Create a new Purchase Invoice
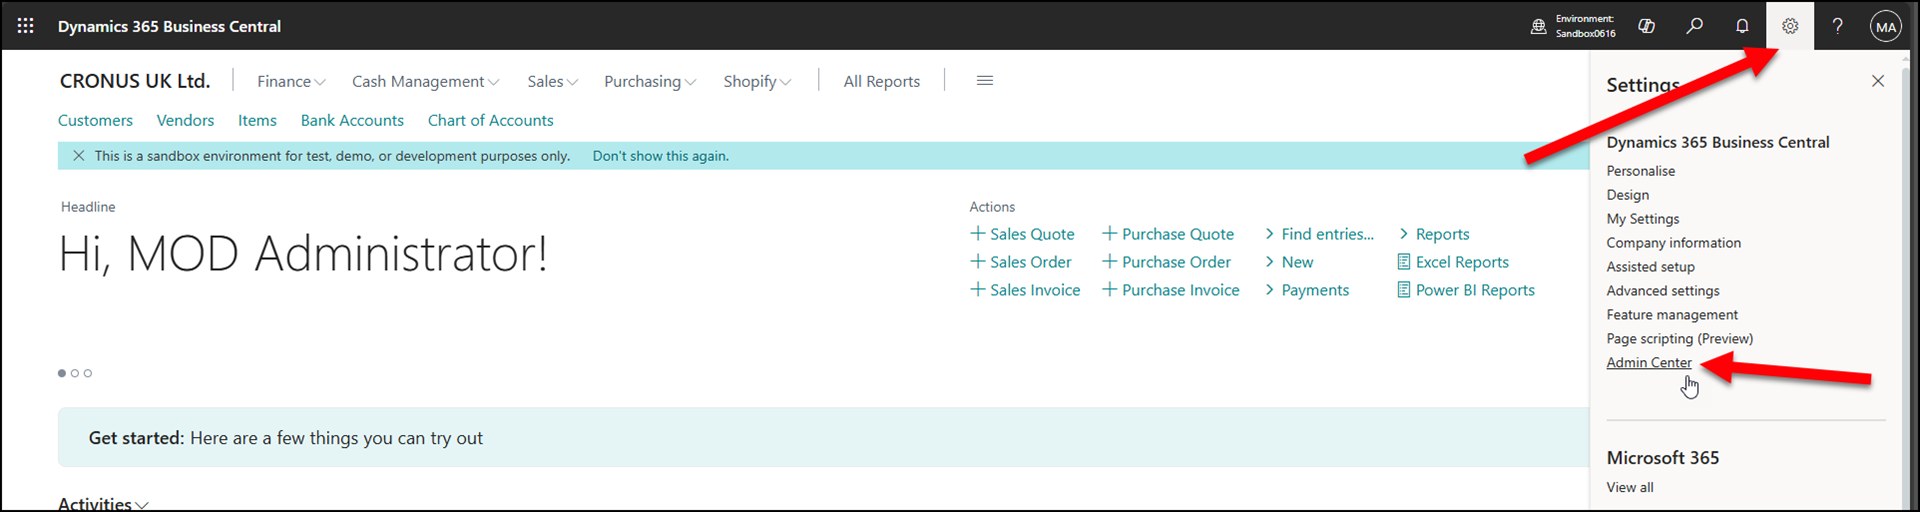This screenshot has height=512, width=1920. click(x=1170, y=290)
